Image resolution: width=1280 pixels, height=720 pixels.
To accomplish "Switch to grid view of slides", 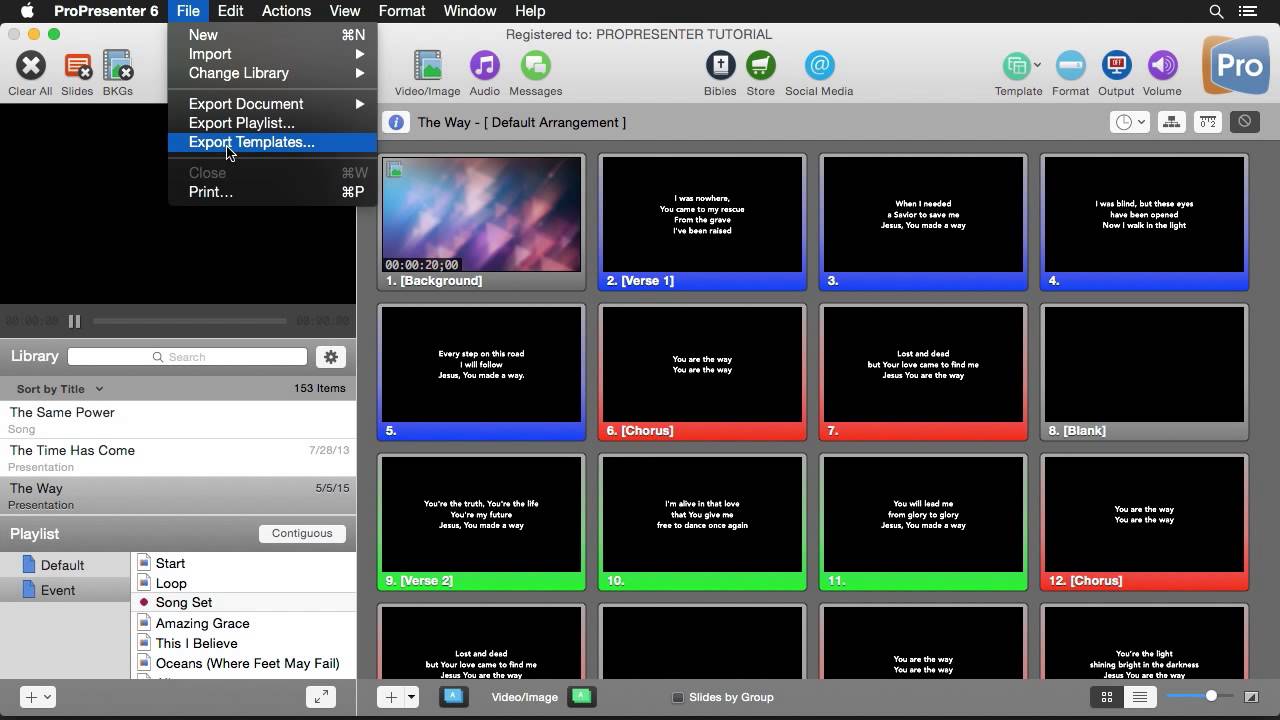I will pos(1107,697).
